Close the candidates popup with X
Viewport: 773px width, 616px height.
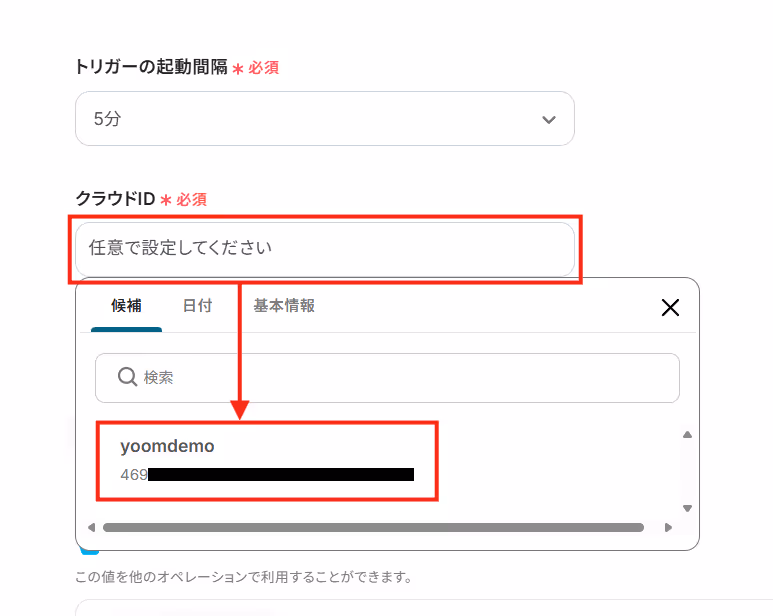[x=670, y=308]
